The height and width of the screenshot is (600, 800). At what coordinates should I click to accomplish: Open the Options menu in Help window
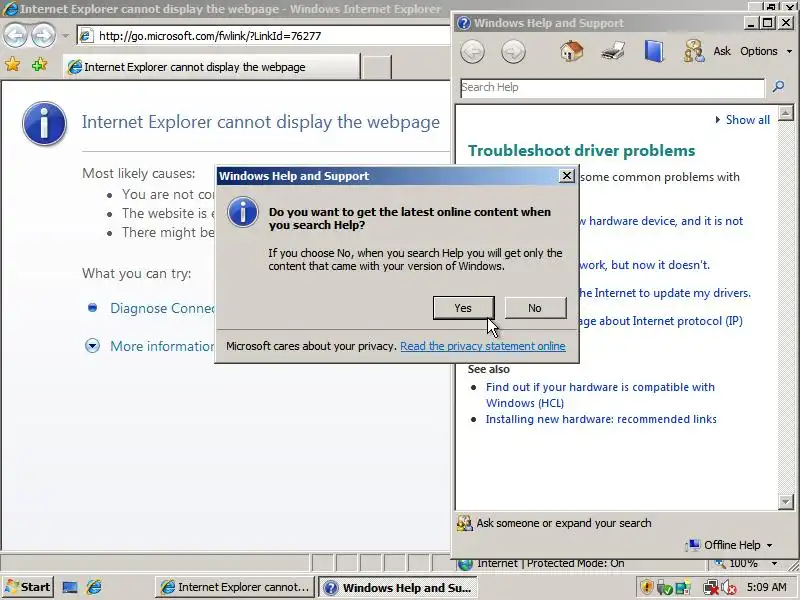[x=766, y=51]
